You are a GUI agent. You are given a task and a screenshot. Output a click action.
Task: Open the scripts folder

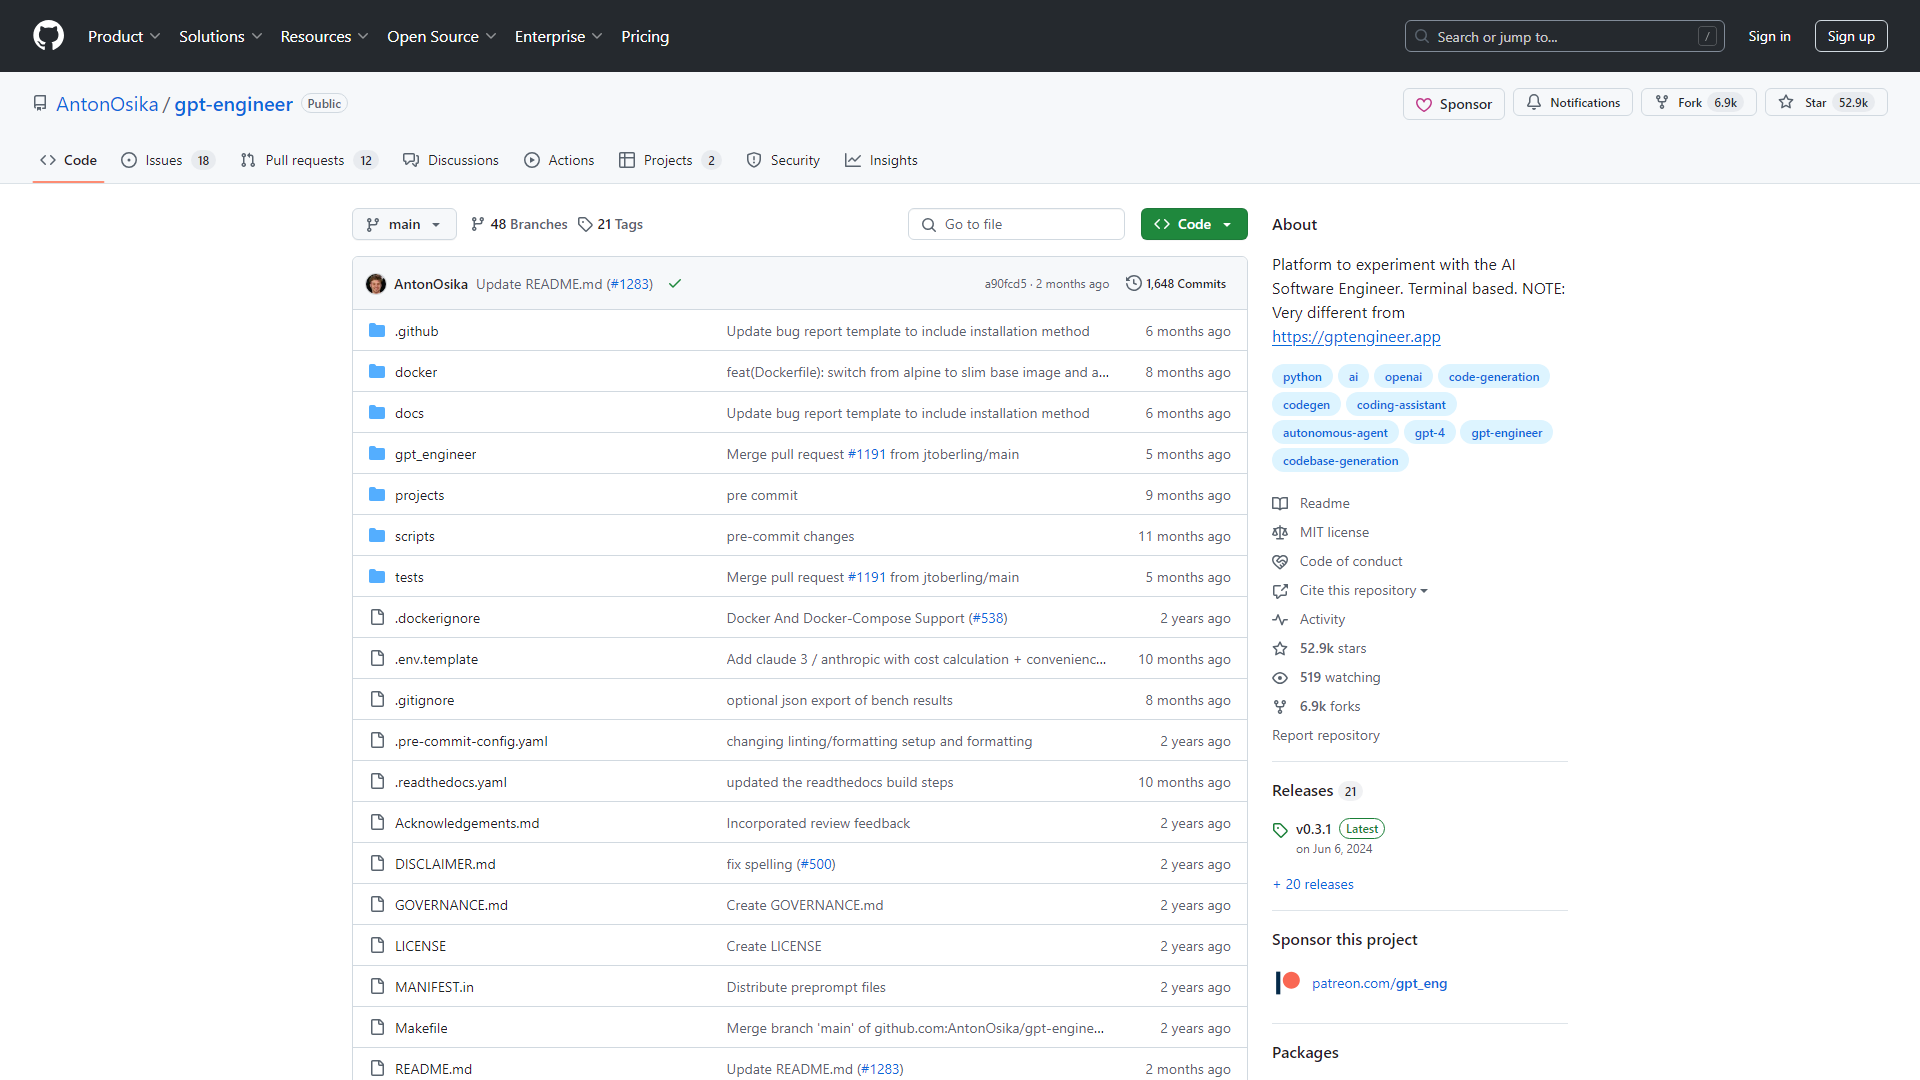(415, 536)
